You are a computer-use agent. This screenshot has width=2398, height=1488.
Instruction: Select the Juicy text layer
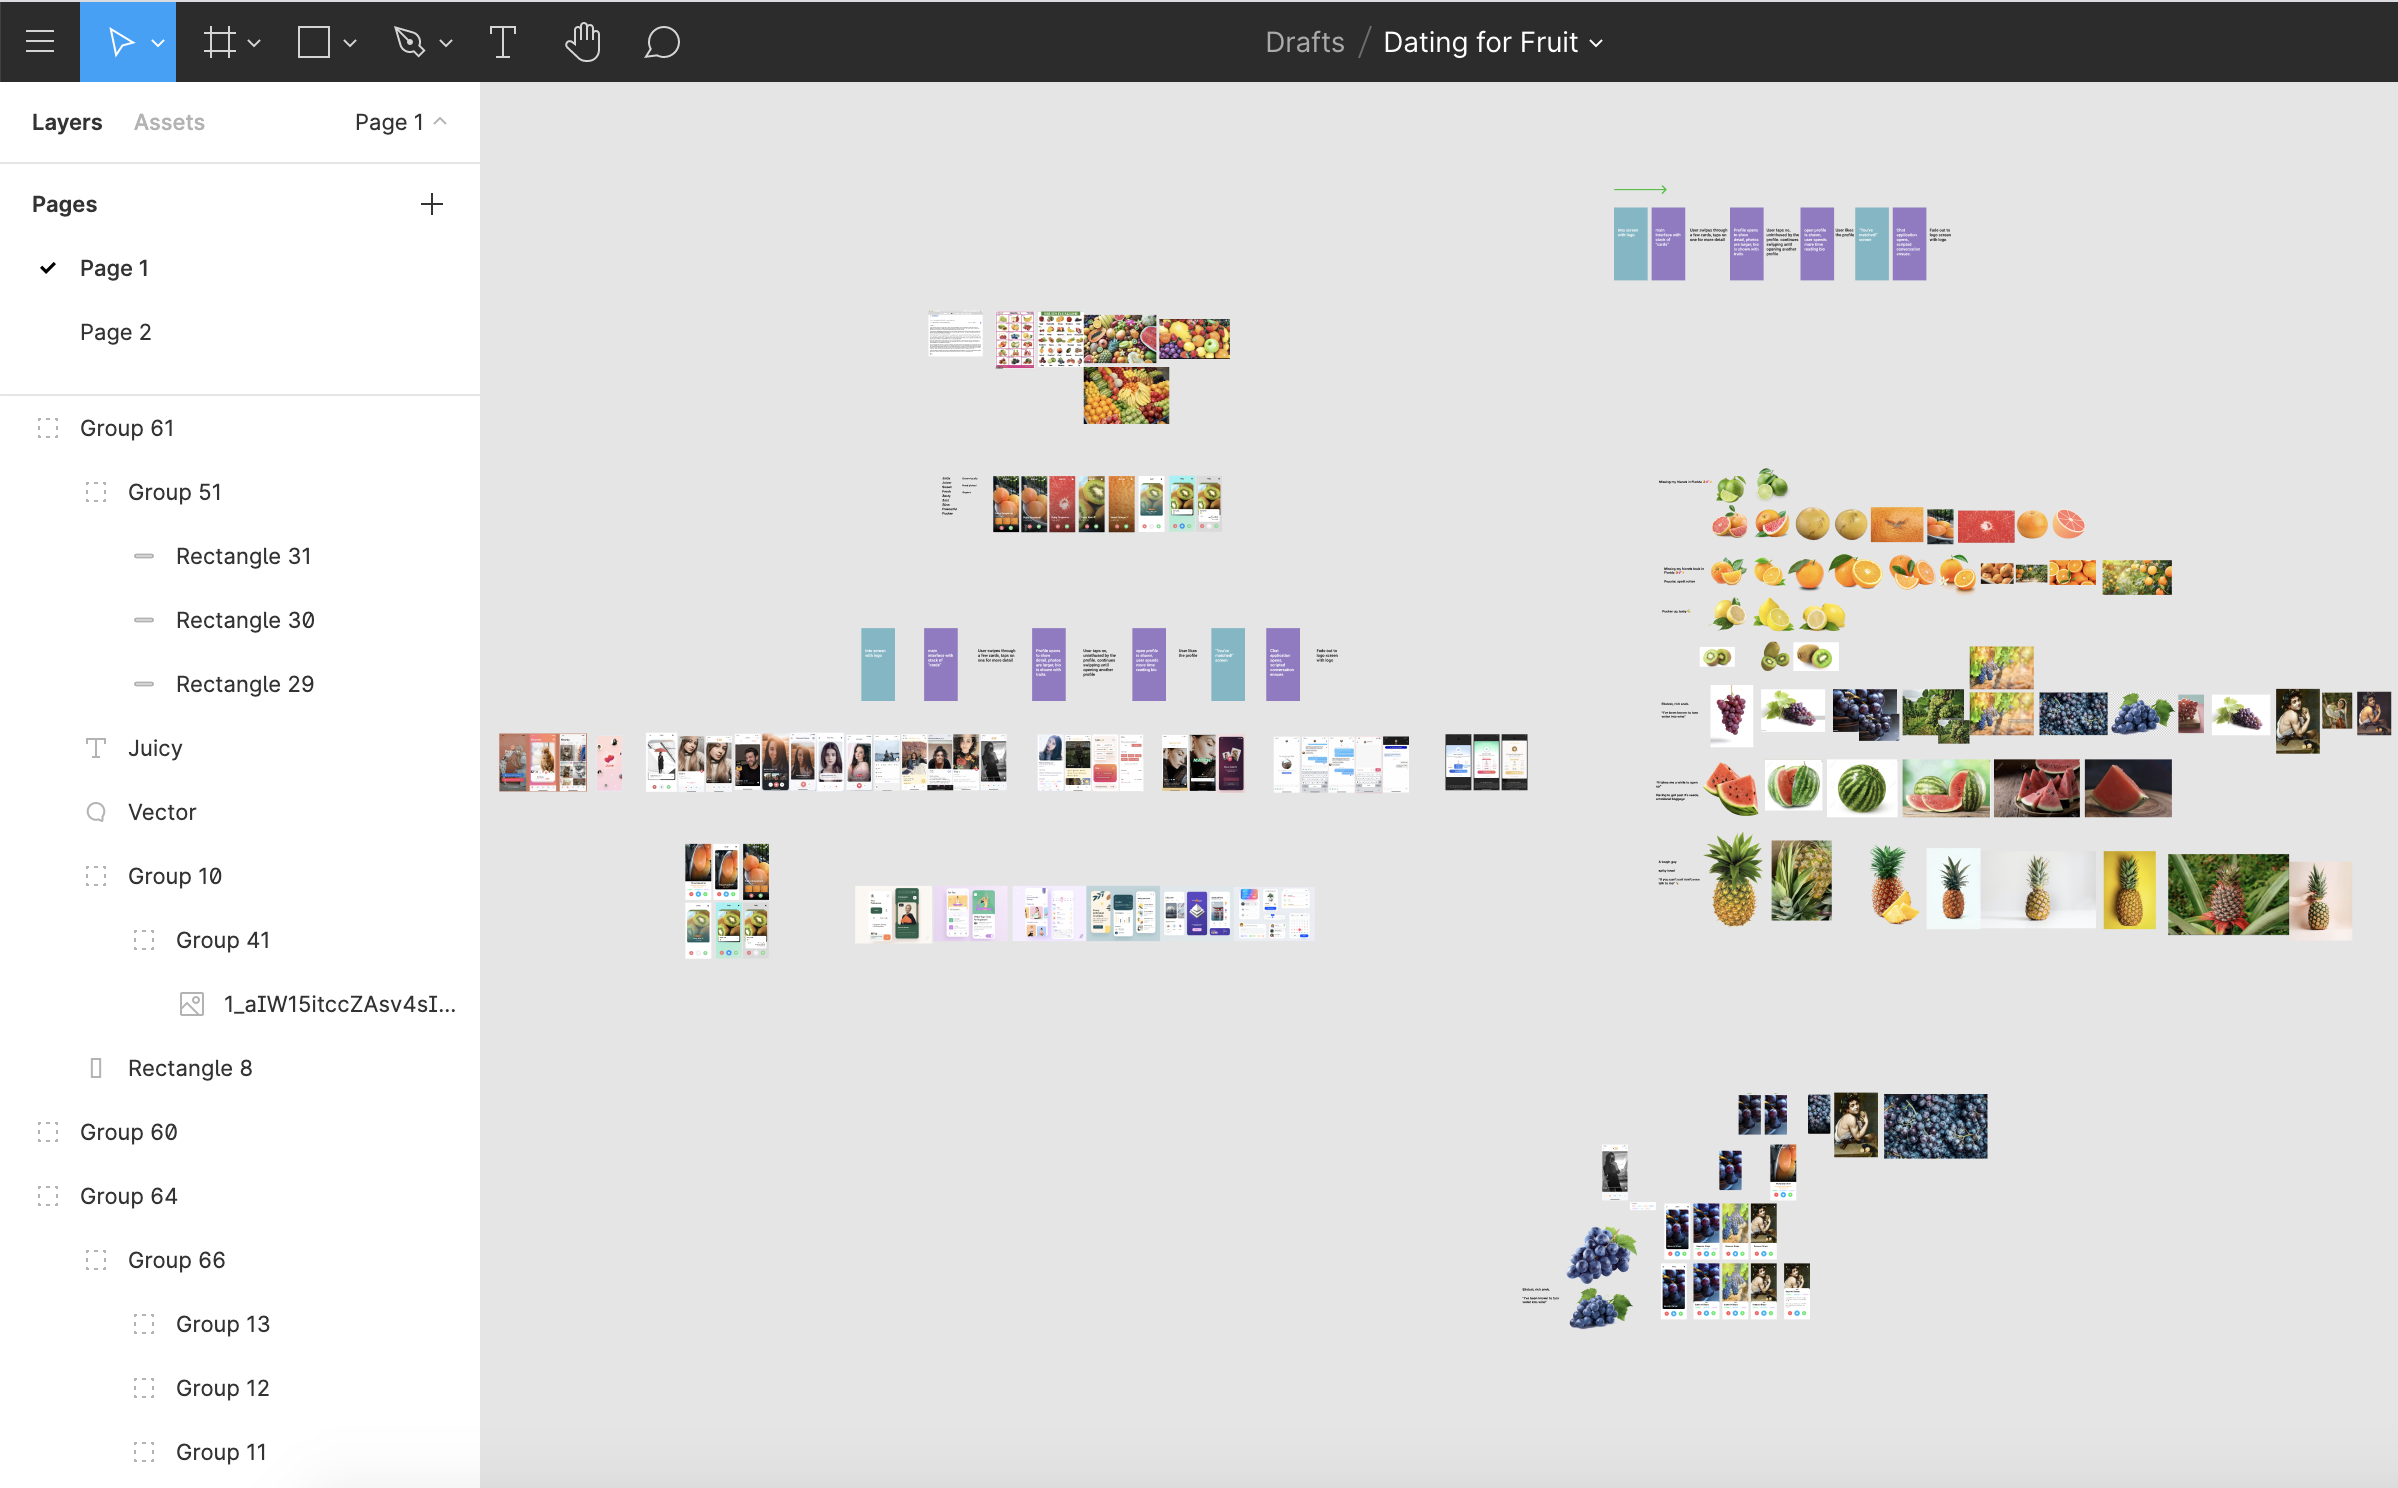155,748
